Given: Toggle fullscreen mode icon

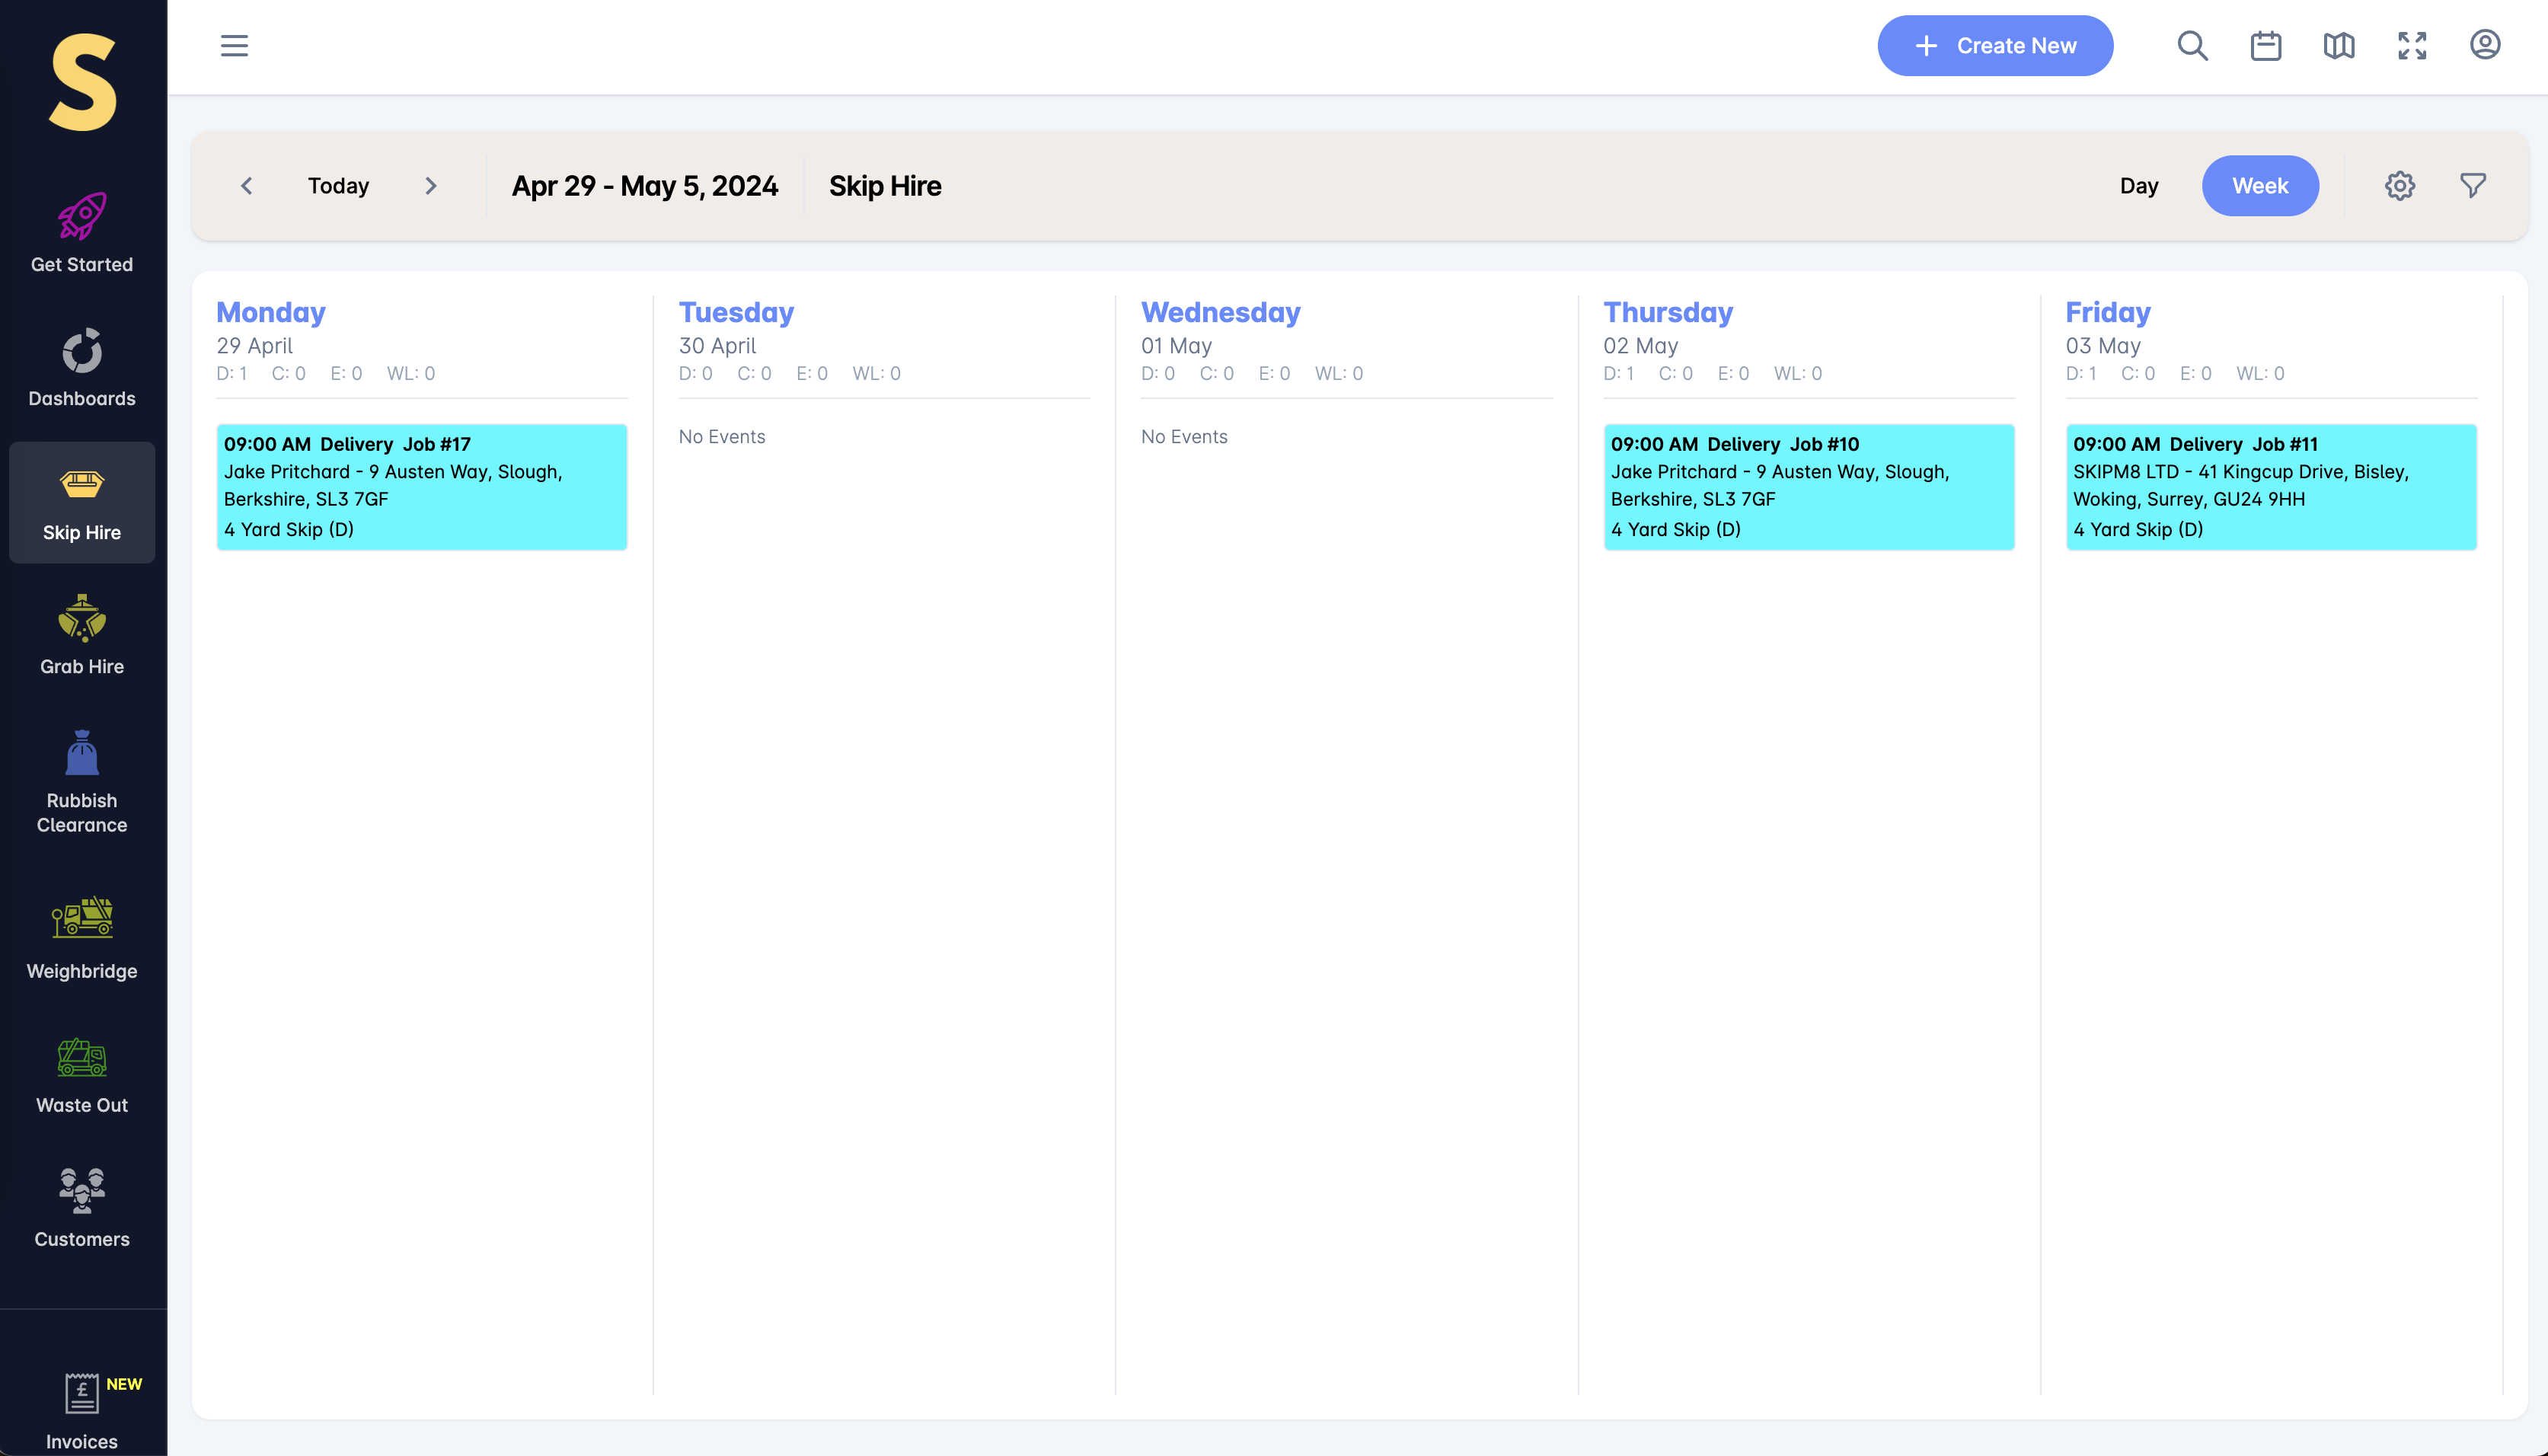Looking at the screenshot, I should pos(2412,46).
